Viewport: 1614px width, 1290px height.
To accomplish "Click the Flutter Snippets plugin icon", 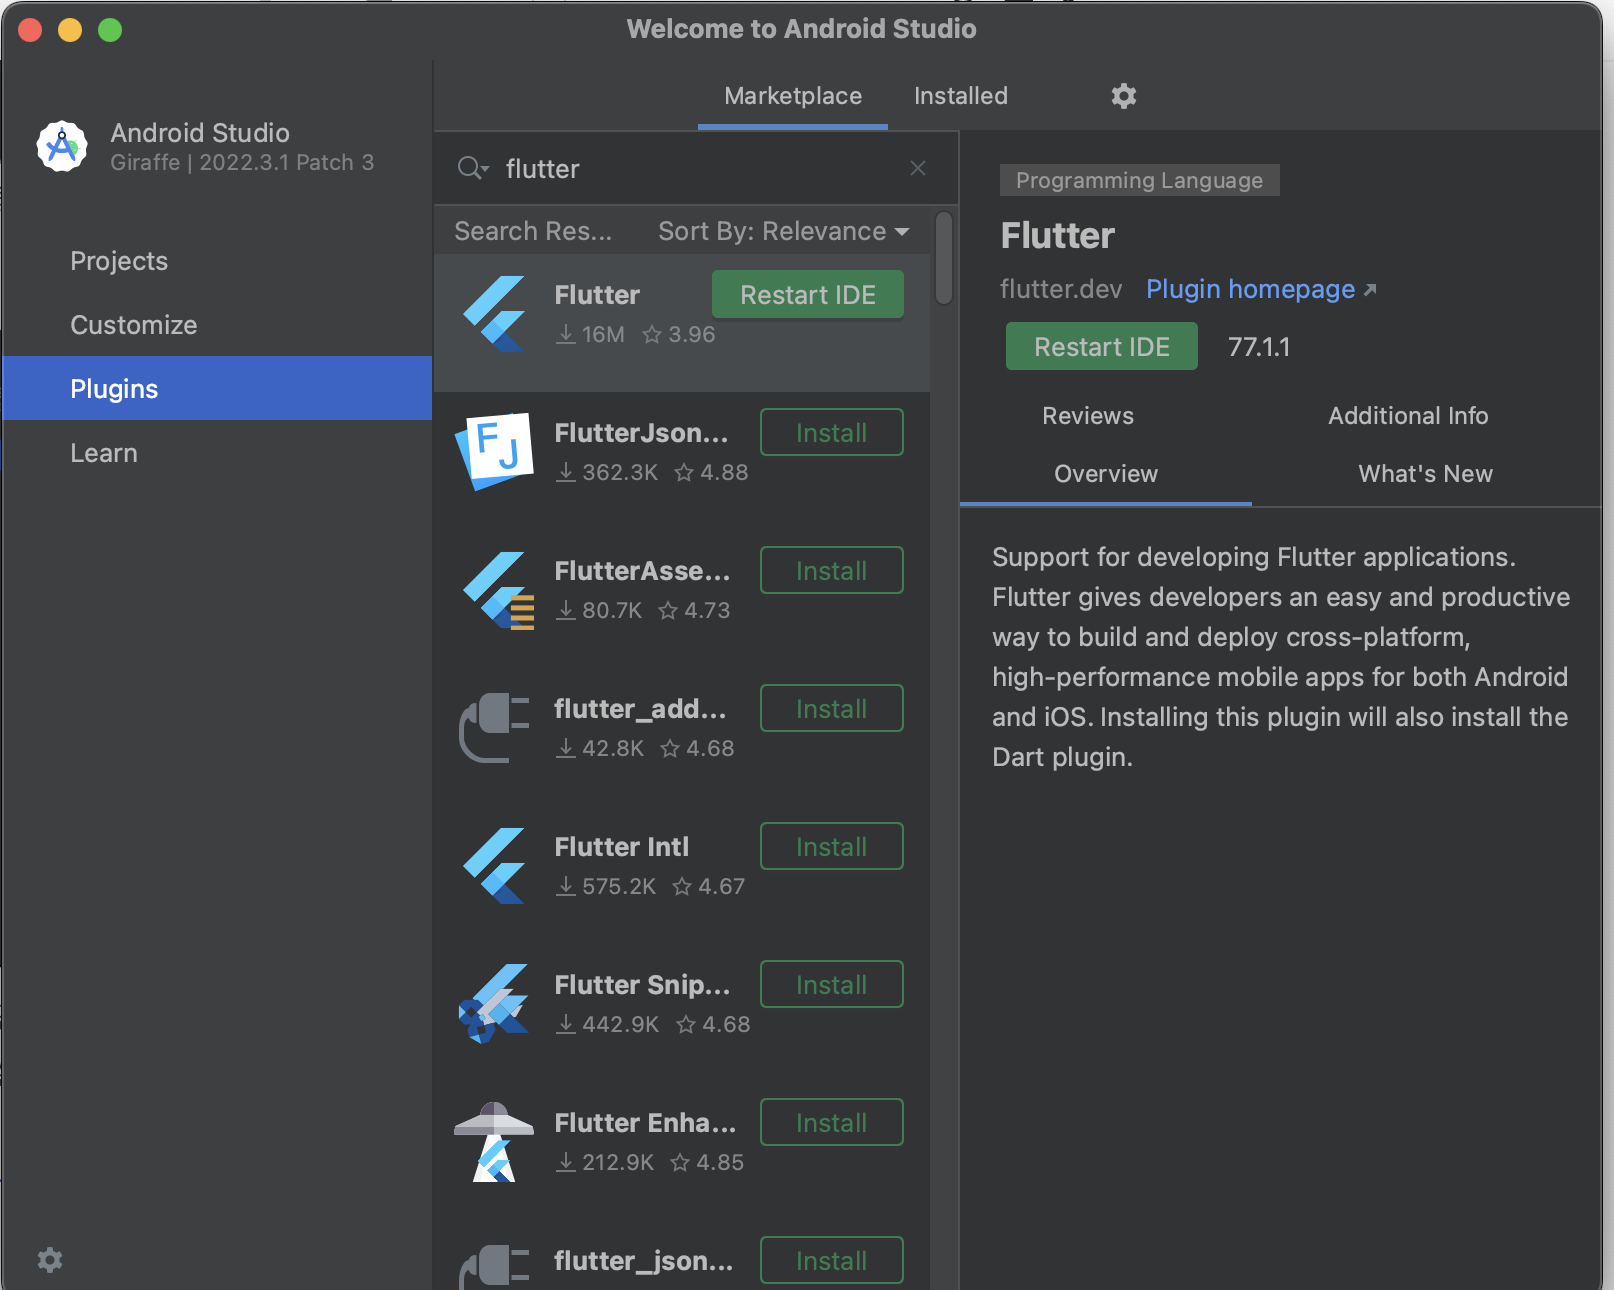I will (x=494, y=1004).
